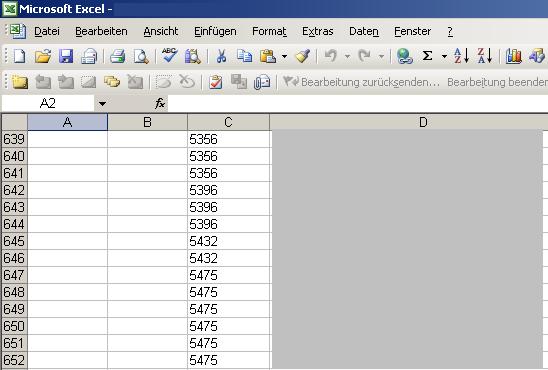The width and height of the screenshot is (548, 370).
Task: Run the ABC spelling check icon
Action: [170, 56]
